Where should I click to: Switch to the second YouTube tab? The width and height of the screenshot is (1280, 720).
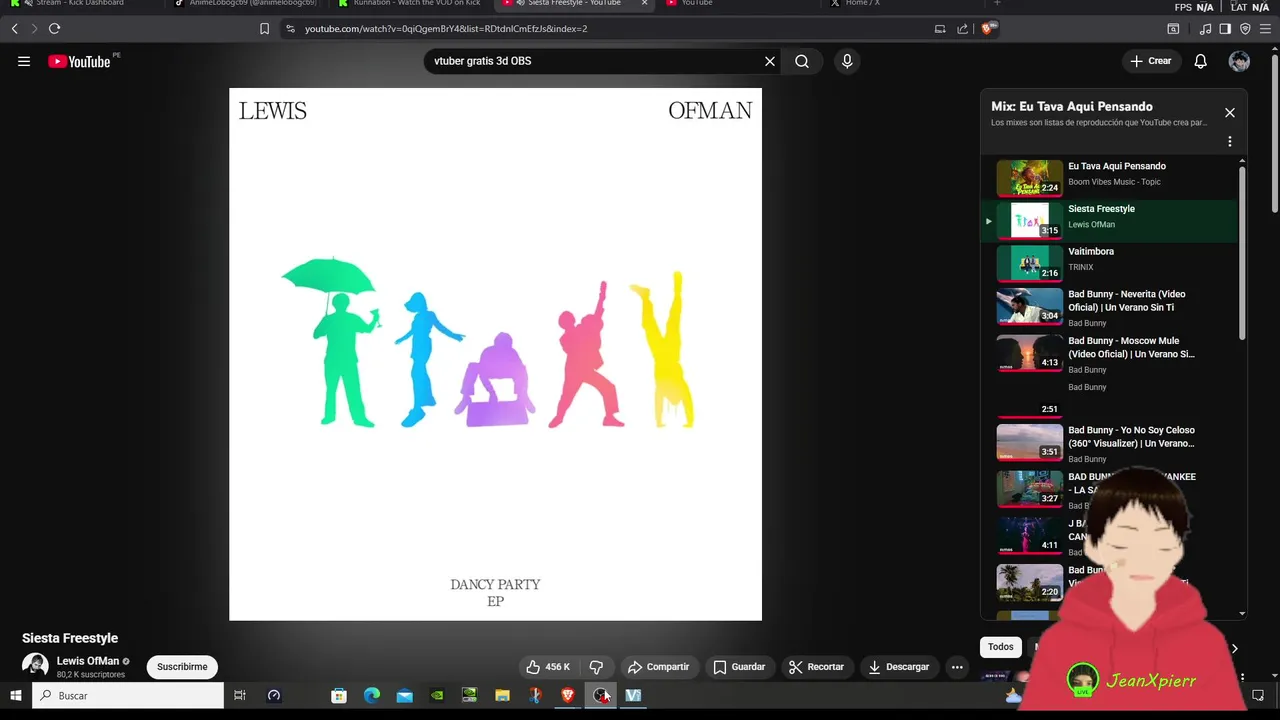click(738, 4)
